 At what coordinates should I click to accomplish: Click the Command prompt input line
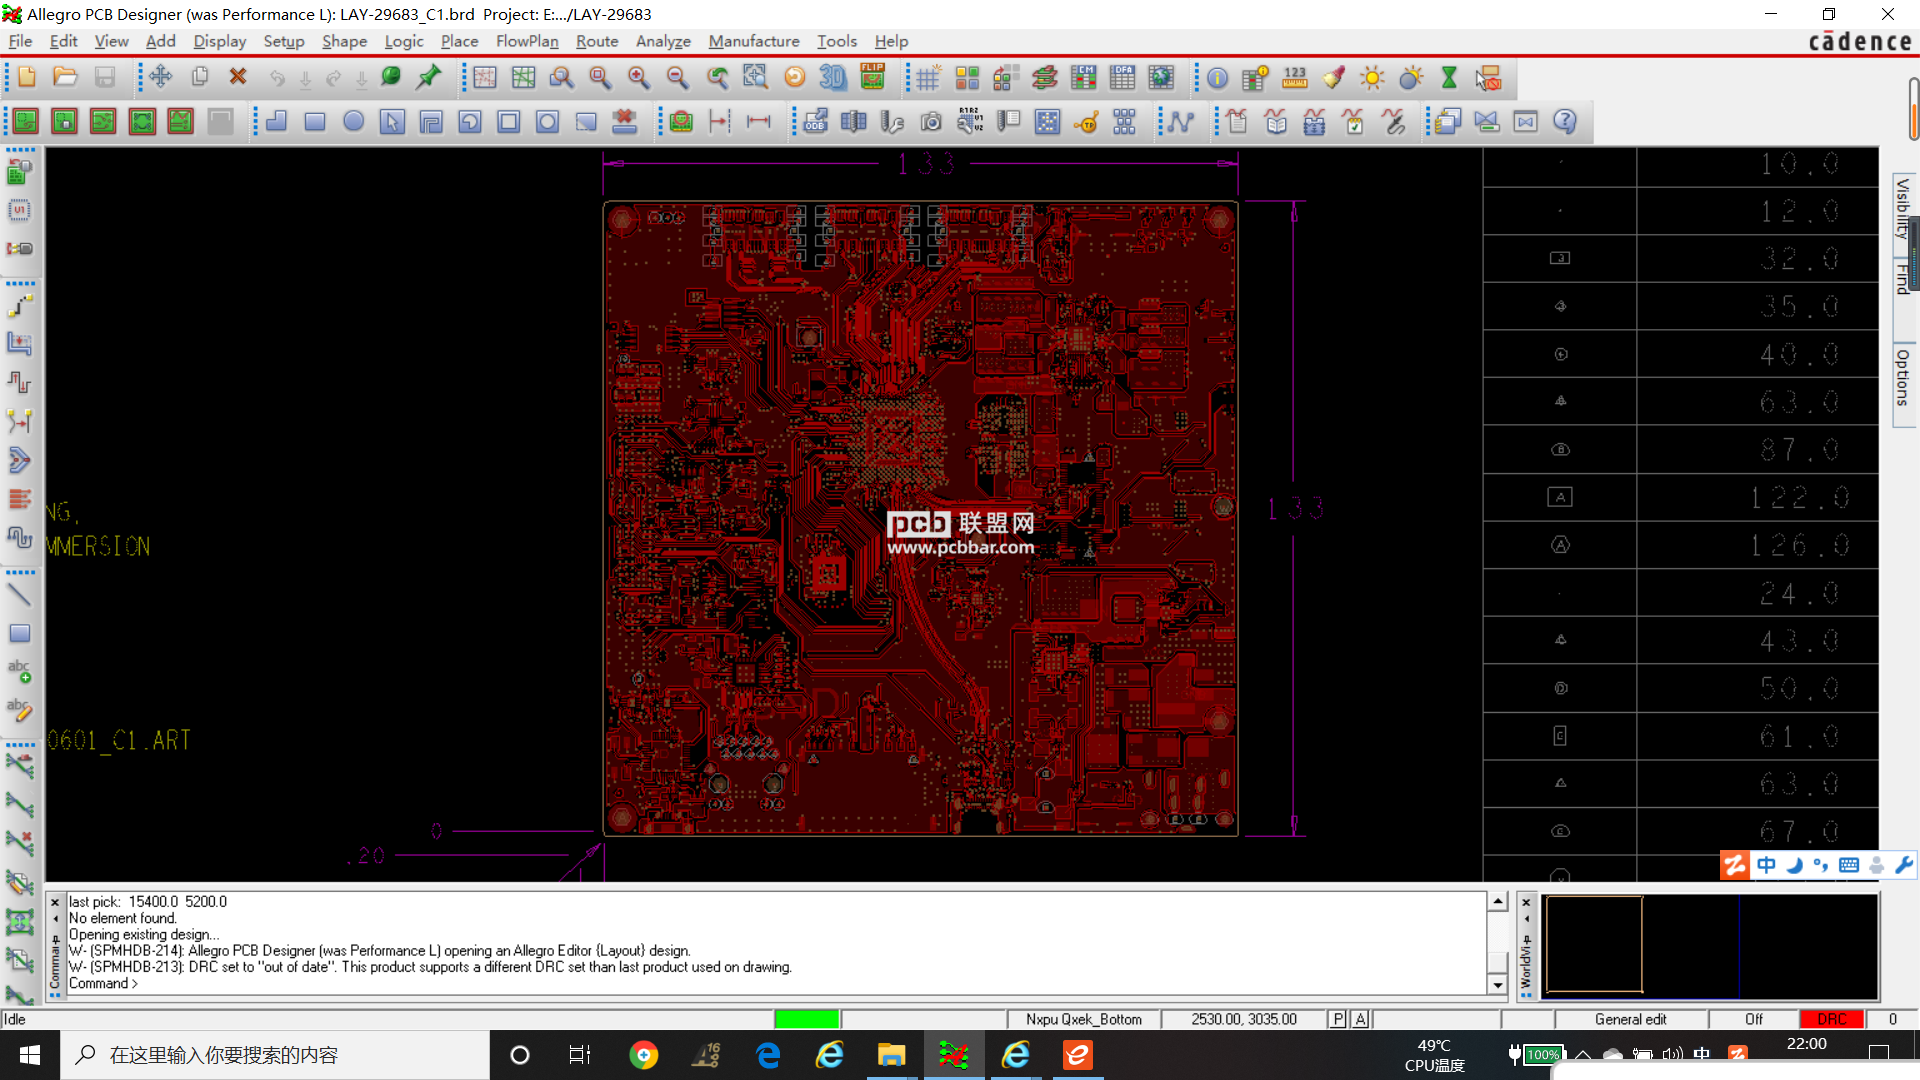[x=776, y=983]
